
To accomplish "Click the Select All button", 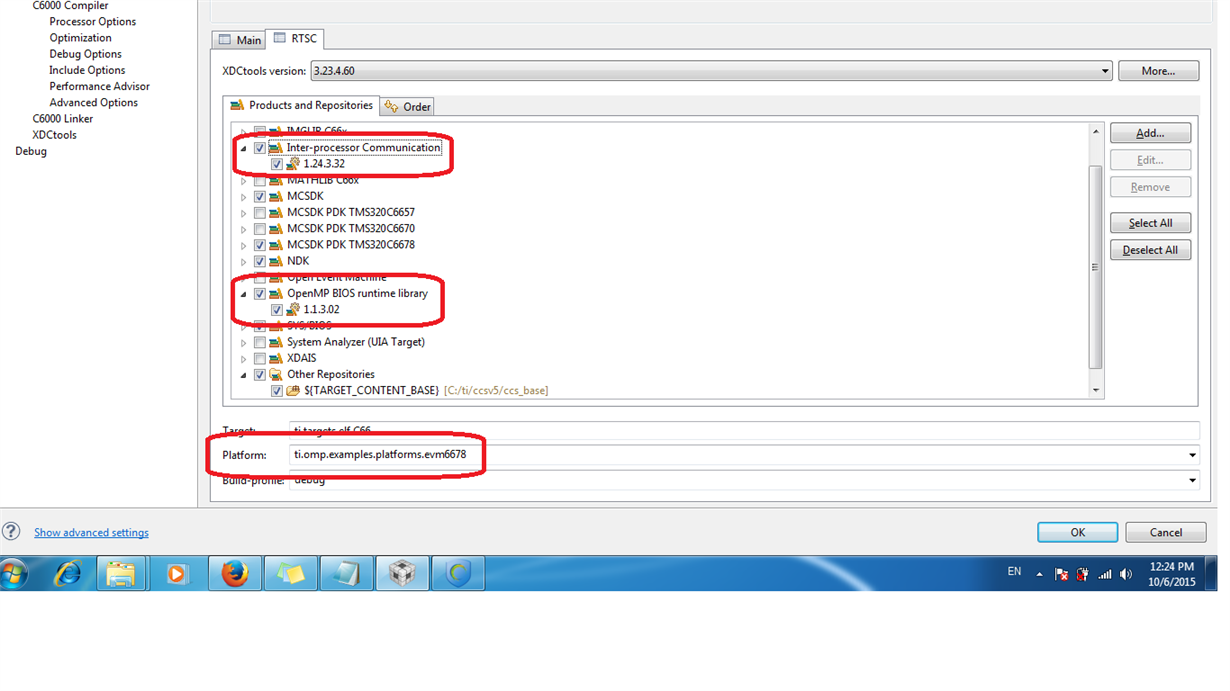I will click(1150, 223).
